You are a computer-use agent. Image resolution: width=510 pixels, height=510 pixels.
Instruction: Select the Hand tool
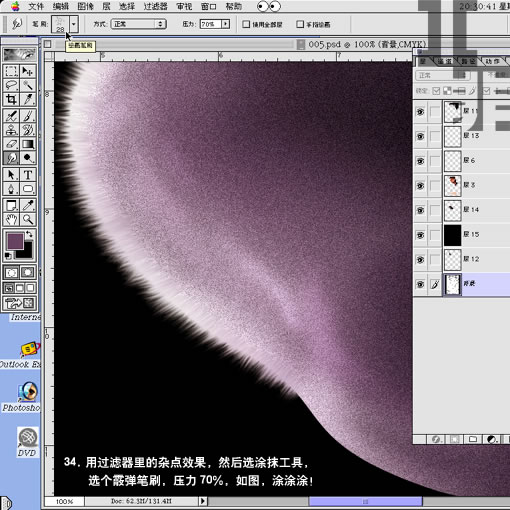click(x=11, y=219)
